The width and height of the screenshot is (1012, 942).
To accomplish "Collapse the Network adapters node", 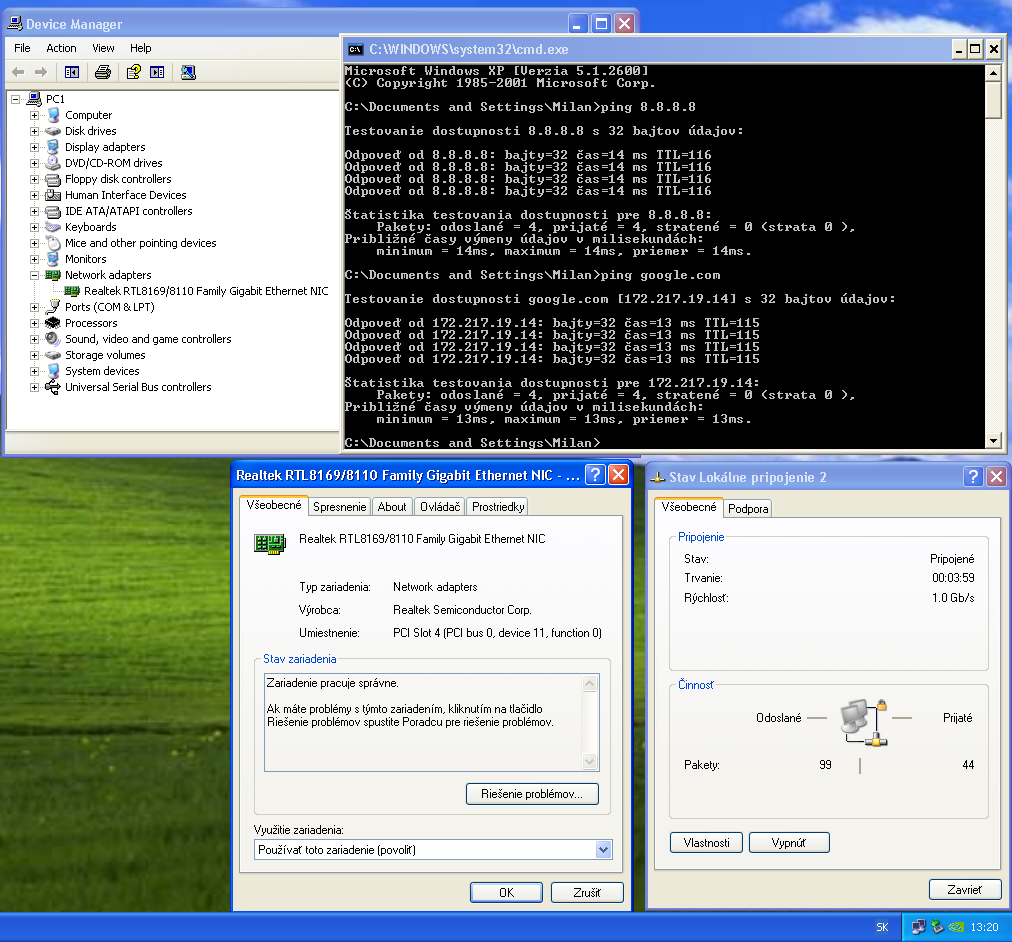I will pos(35,276).
